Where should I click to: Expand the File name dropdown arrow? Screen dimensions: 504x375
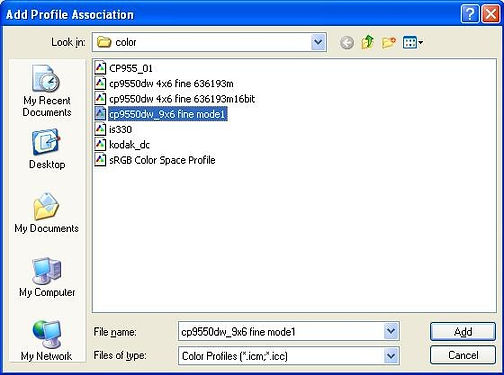[x=391, y=331]
